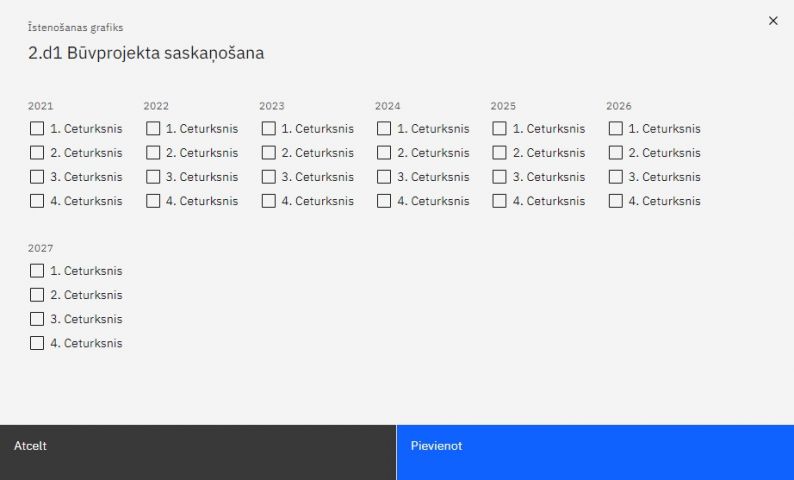Check 2026 1. Ceturksnis checkbox
Image resolution: width=794 pixels, height=480 pixels.
point(616,129)
